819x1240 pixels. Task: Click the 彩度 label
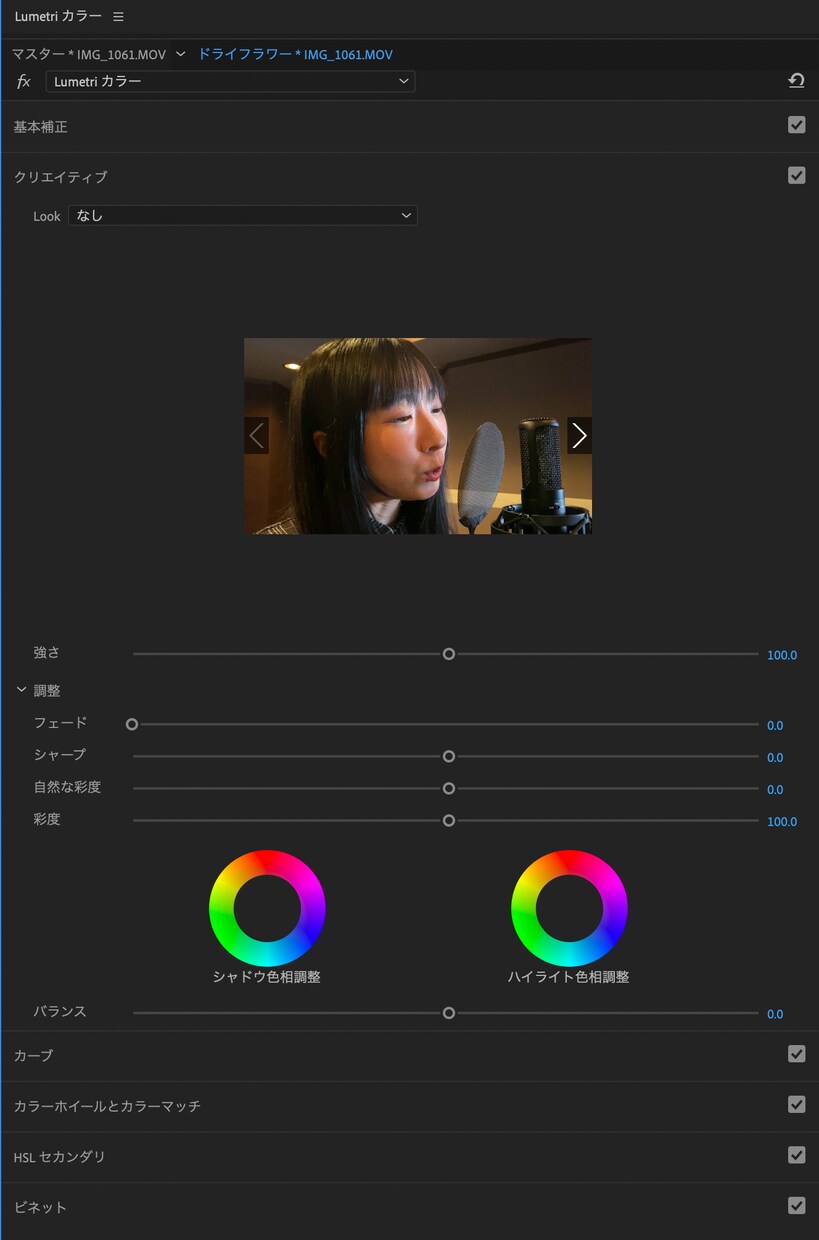[47, 819]
